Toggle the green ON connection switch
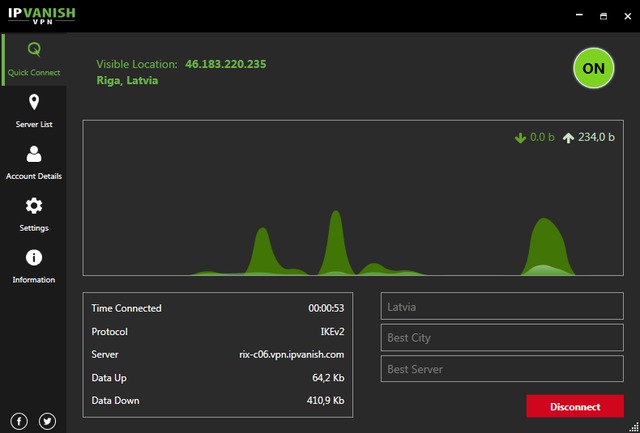Screen dimensions: 640x433 pyautogui.click(x=593, y=69)
